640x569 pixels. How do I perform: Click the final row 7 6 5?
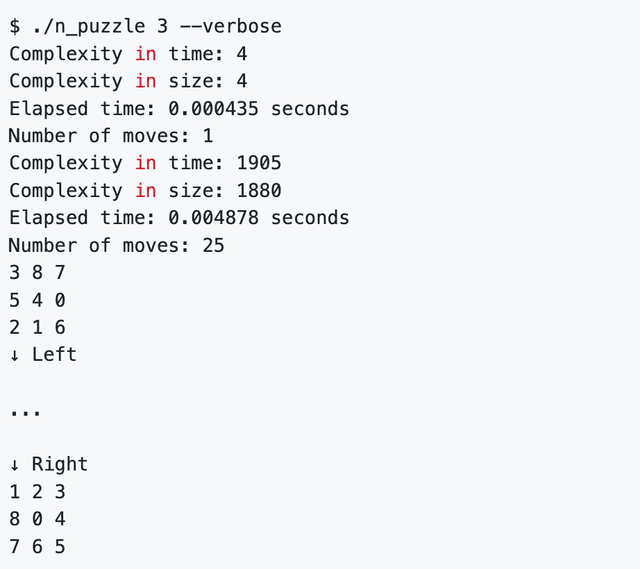click(x=37, y=547)
